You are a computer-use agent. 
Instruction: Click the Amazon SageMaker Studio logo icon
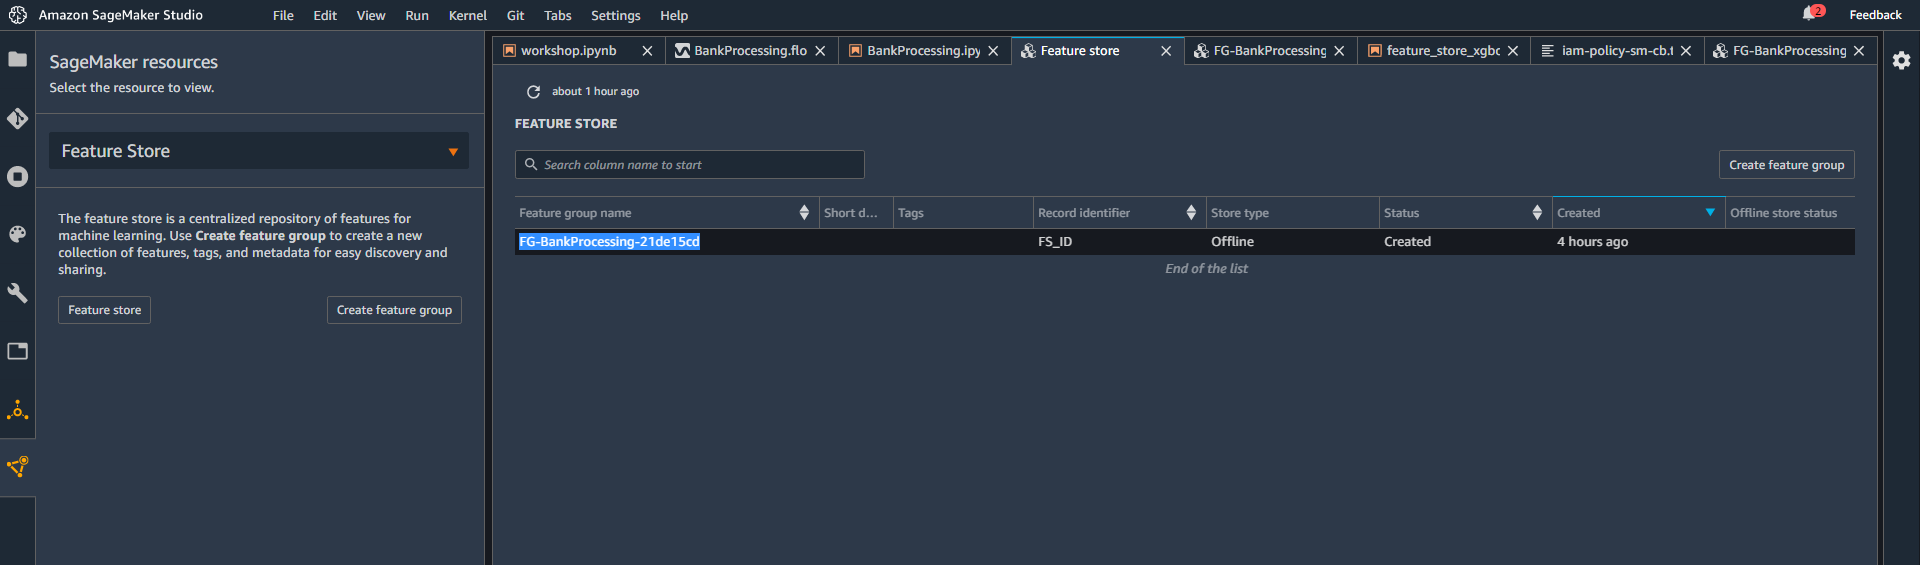click(x=17, y=15)
